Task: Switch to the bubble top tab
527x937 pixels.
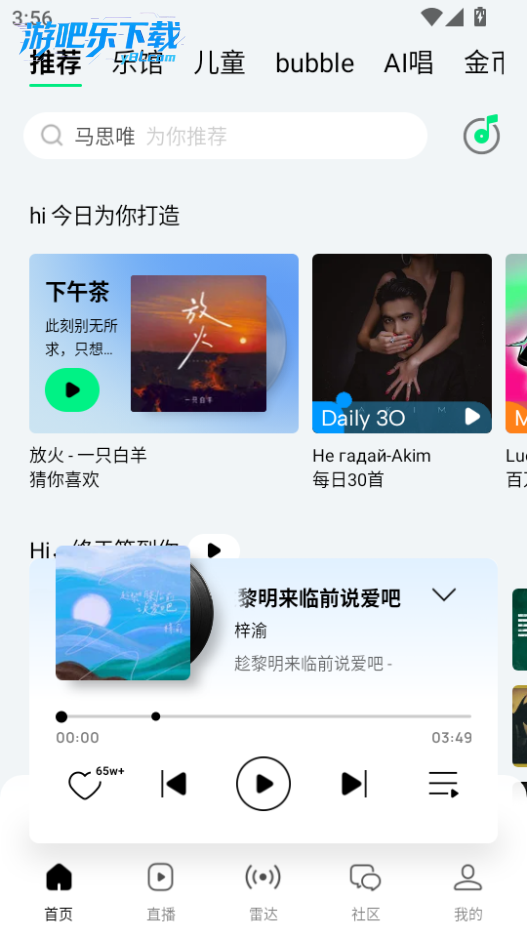Action: click(315, 63)
